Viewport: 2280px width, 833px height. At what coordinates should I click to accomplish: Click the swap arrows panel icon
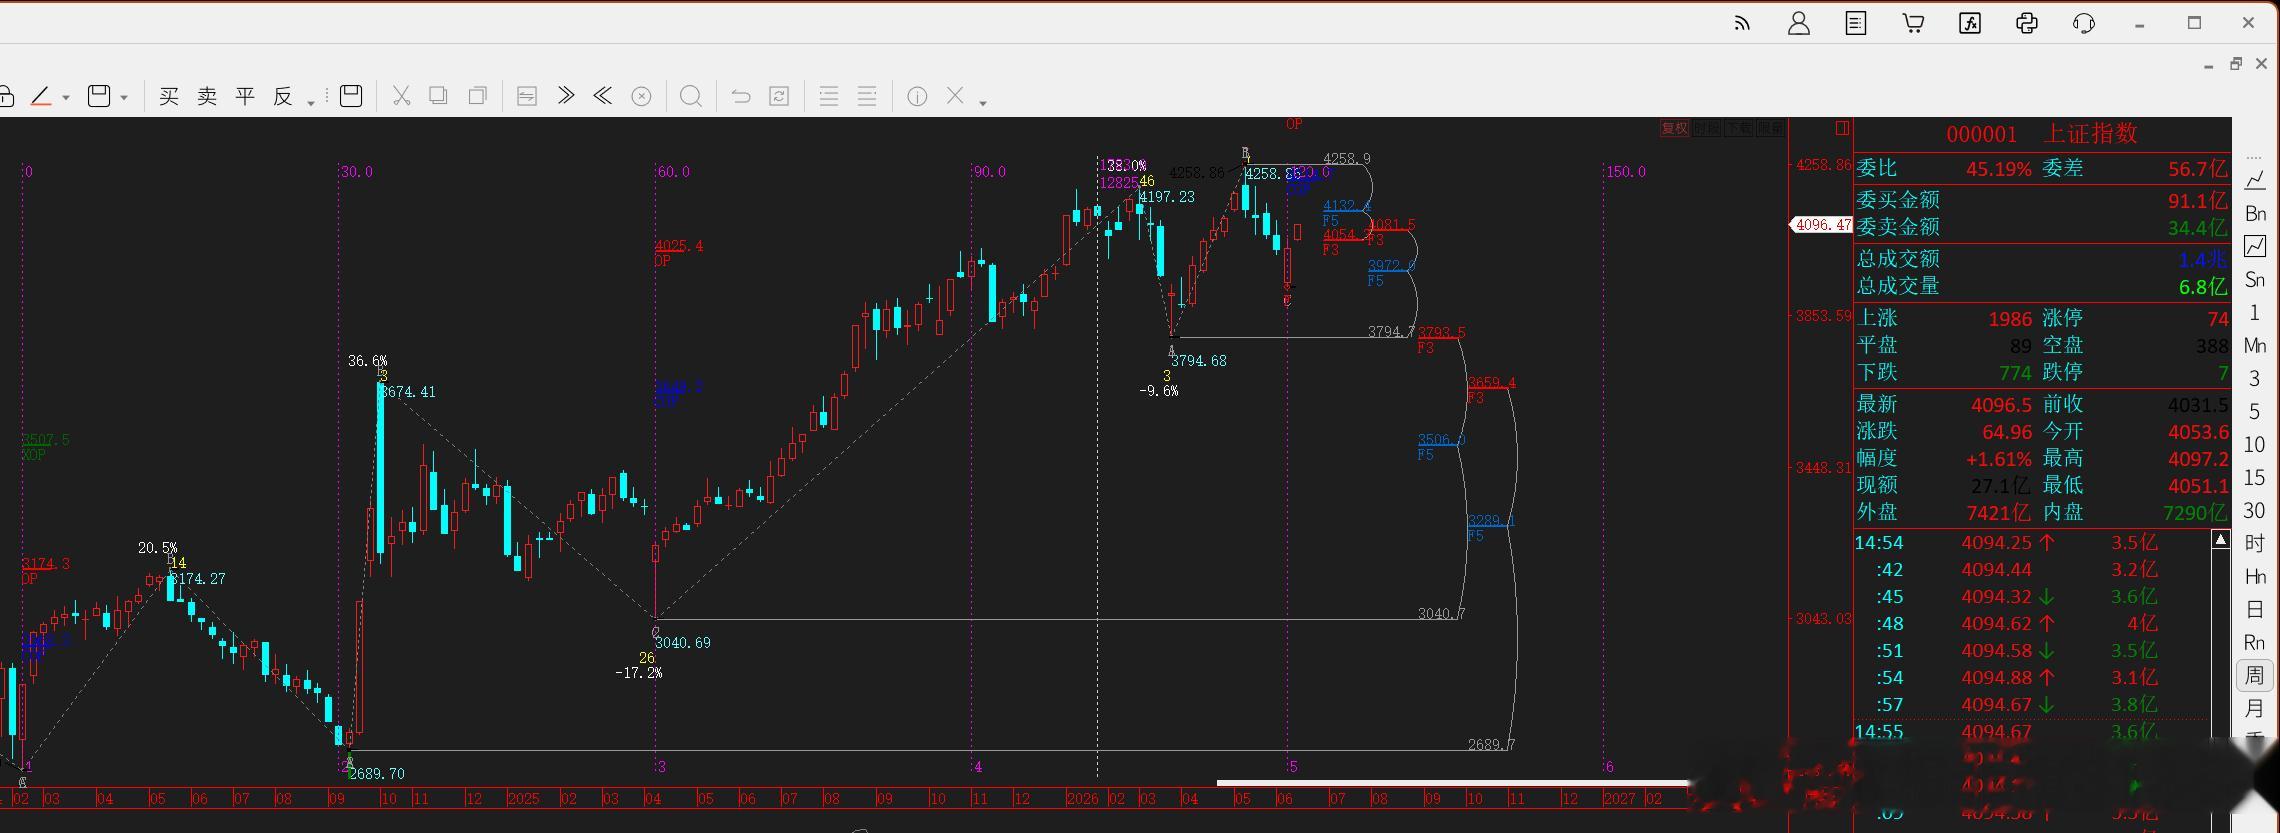[527, 96]
